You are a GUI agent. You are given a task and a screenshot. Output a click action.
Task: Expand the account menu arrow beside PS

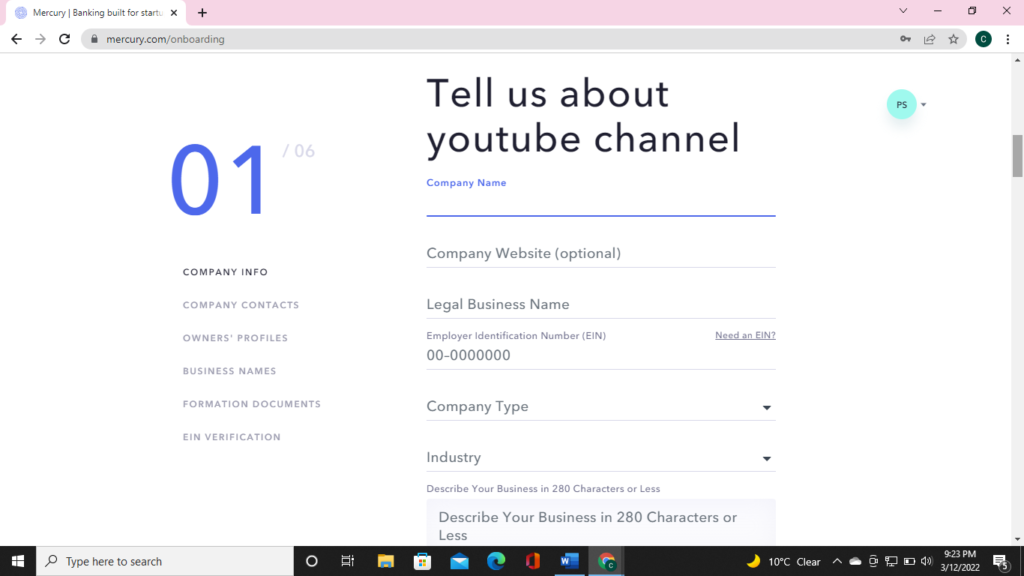923,104
